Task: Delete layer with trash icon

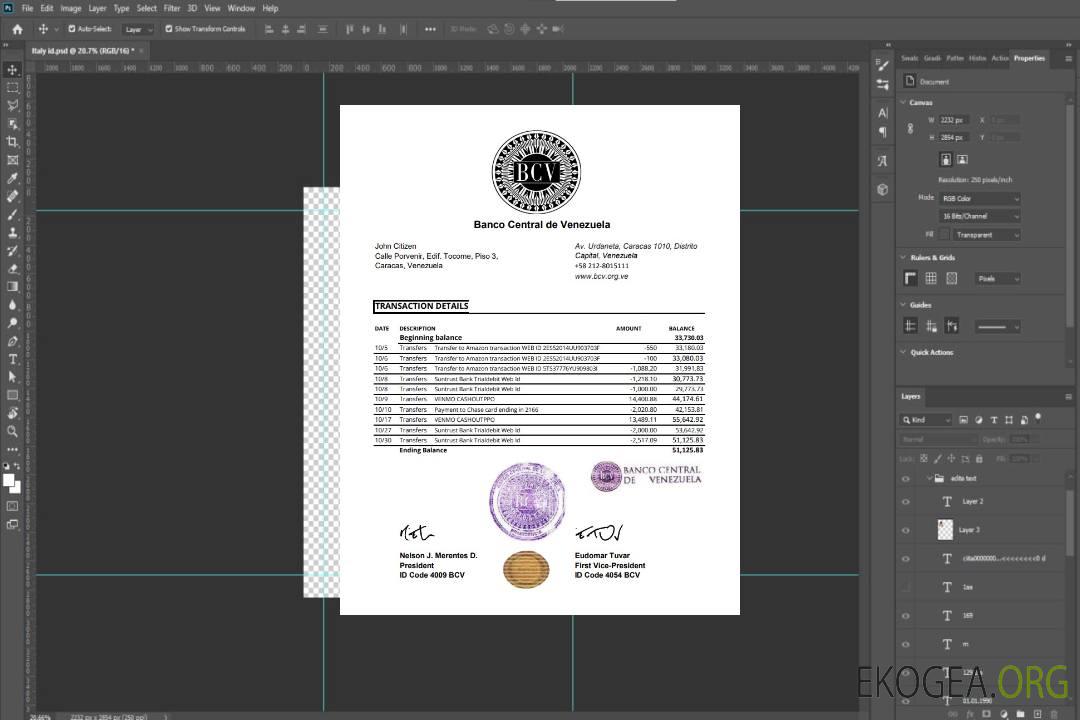Action: (x=1054, y=714)
